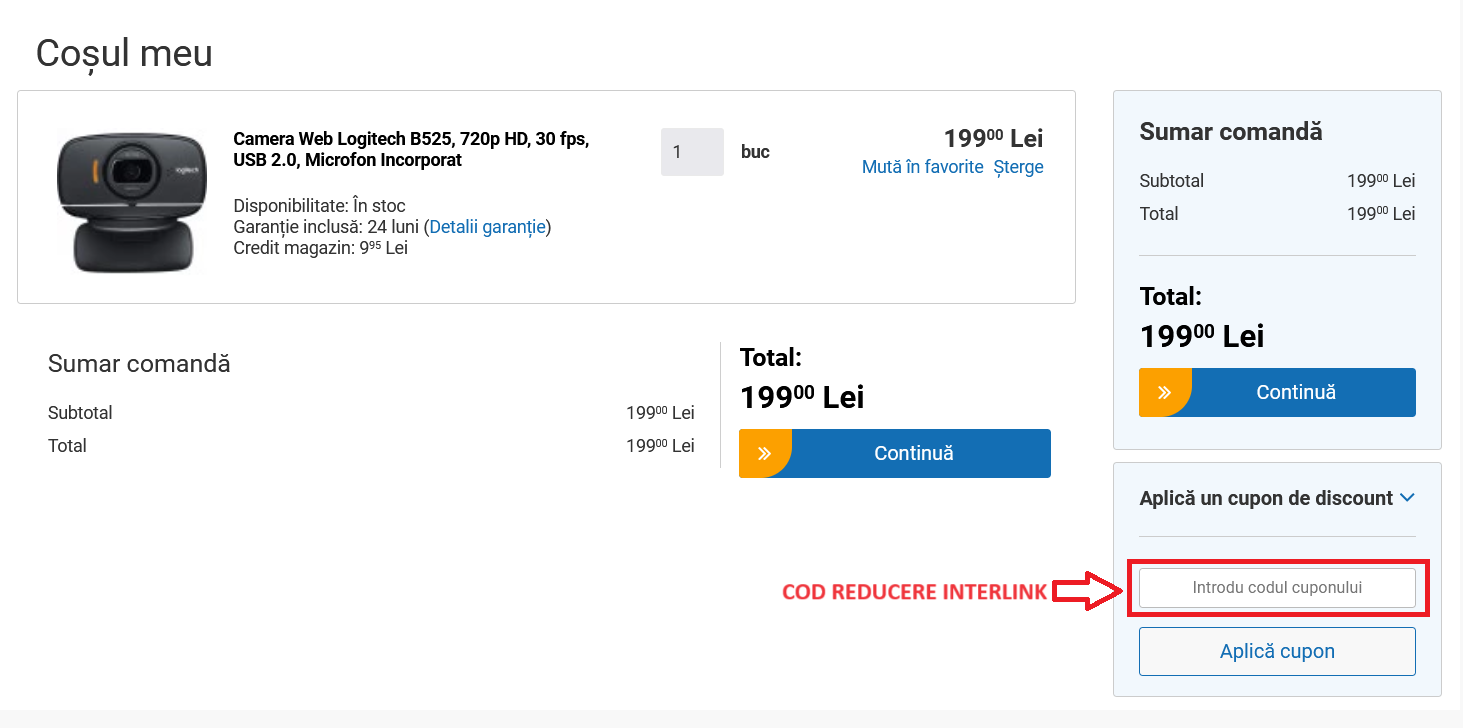Screen dimensions: 1463x728
Task: Collapse the discount coupon section chevron
Action: 1408,497
